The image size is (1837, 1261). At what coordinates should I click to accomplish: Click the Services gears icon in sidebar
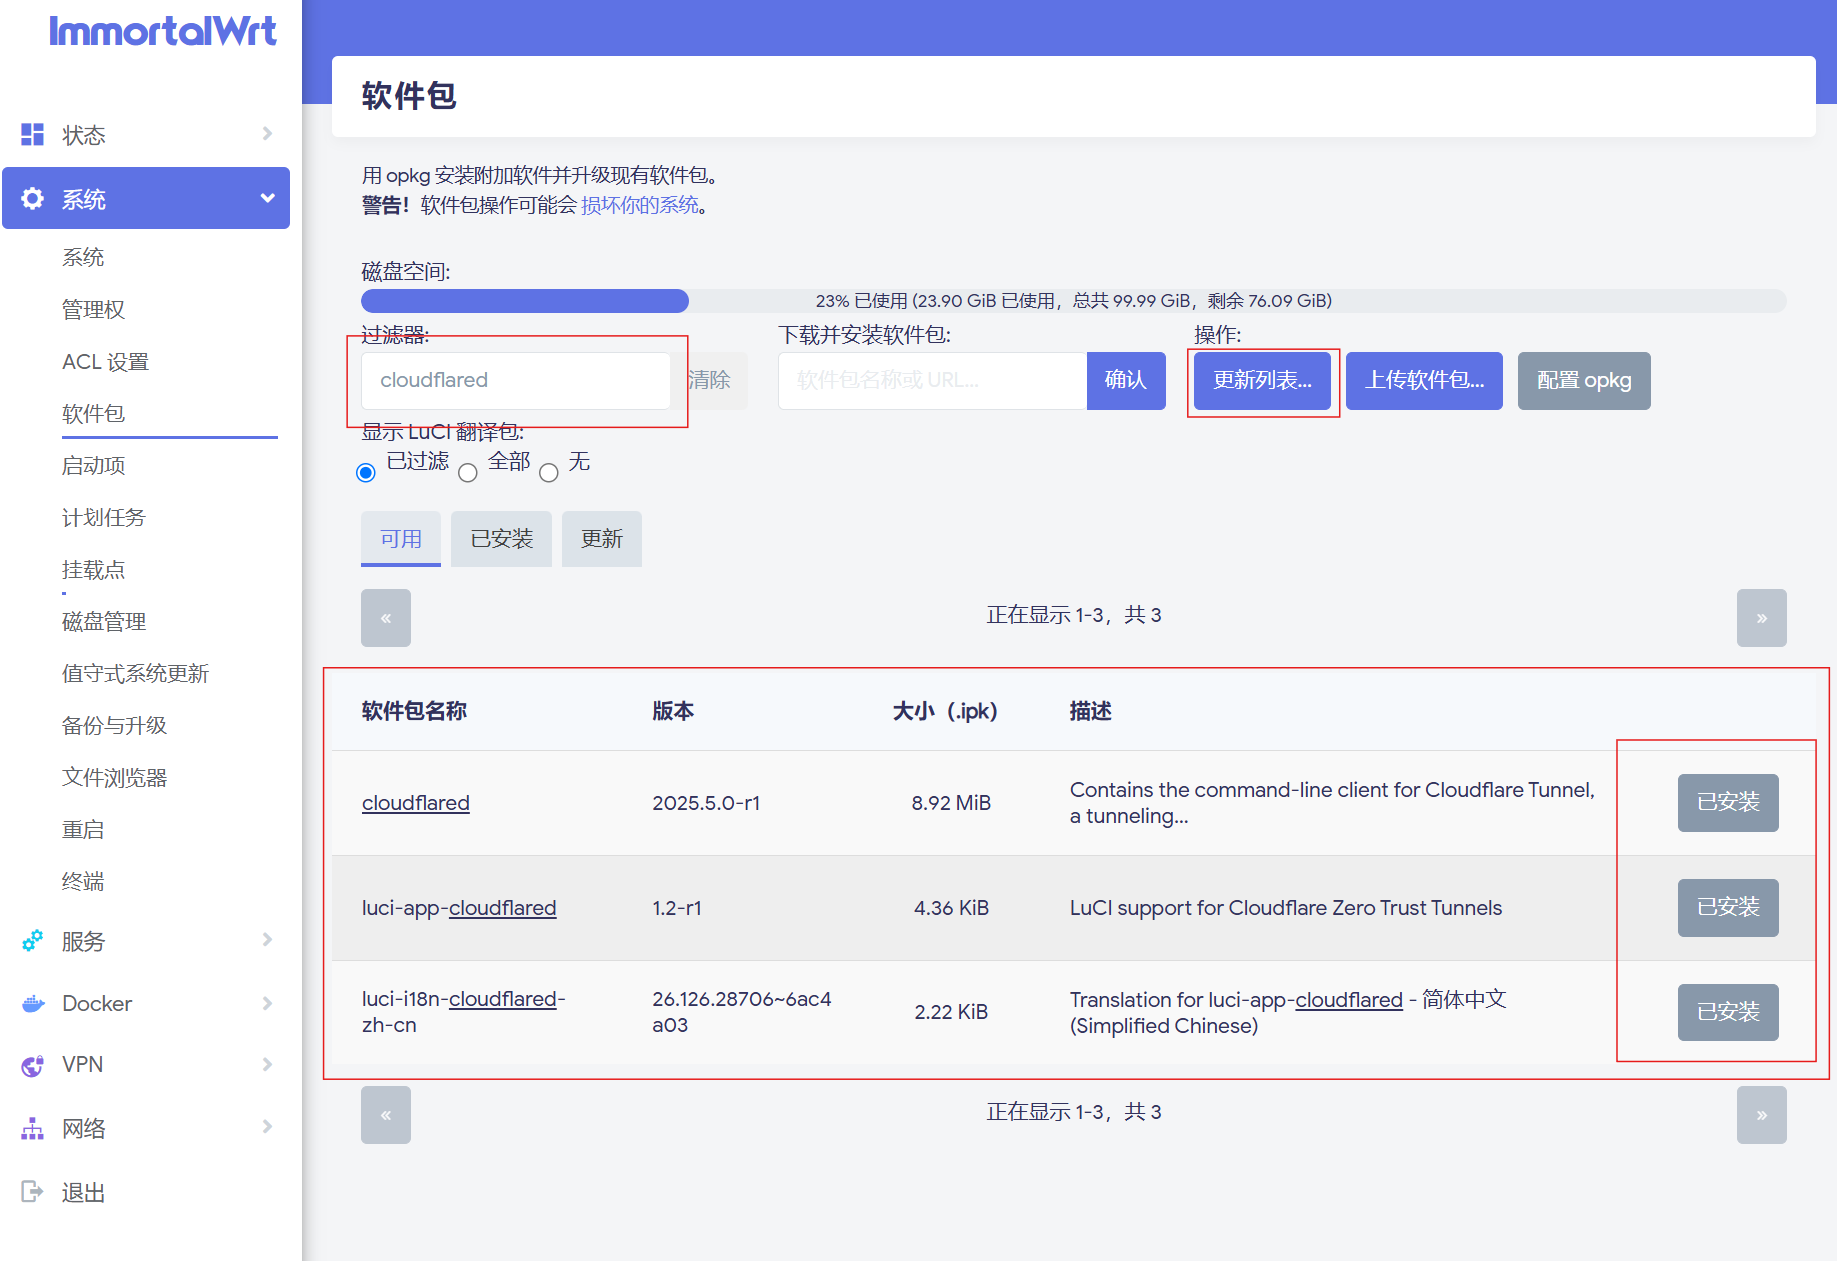click(x=33, y=941)
